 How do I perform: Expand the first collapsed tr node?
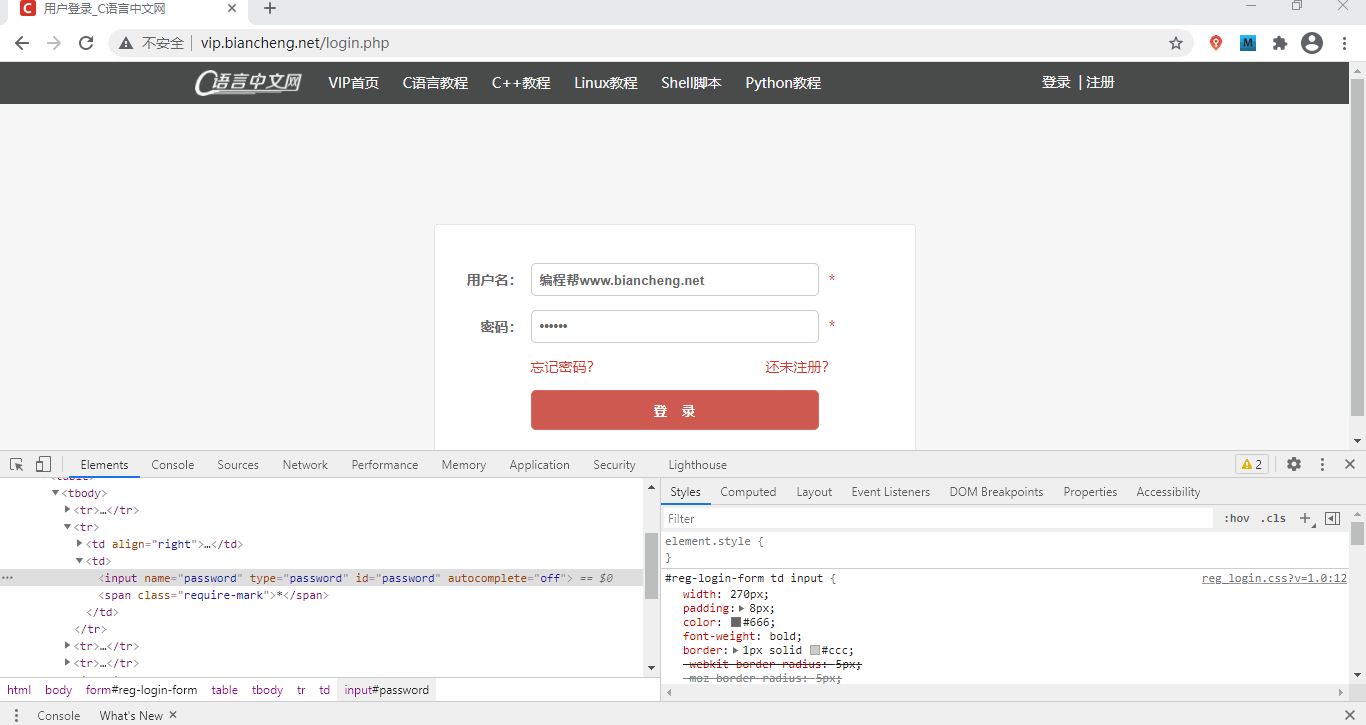tap(68, 510)
